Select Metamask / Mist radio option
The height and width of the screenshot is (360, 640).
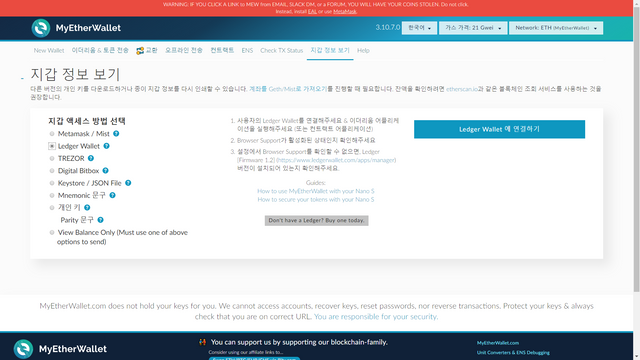[x=52, y=133]
